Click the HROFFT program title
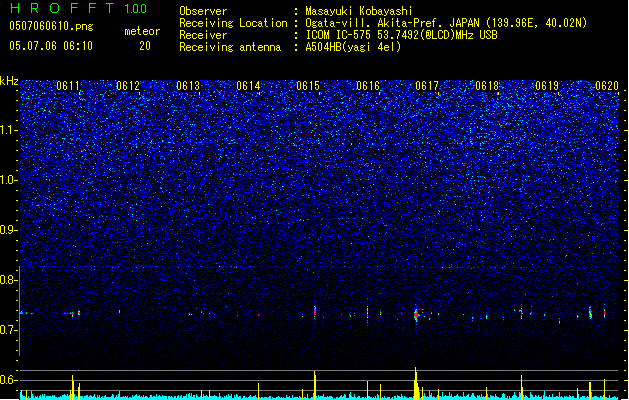This screenshot has height=400, width=629. [62, 8]
